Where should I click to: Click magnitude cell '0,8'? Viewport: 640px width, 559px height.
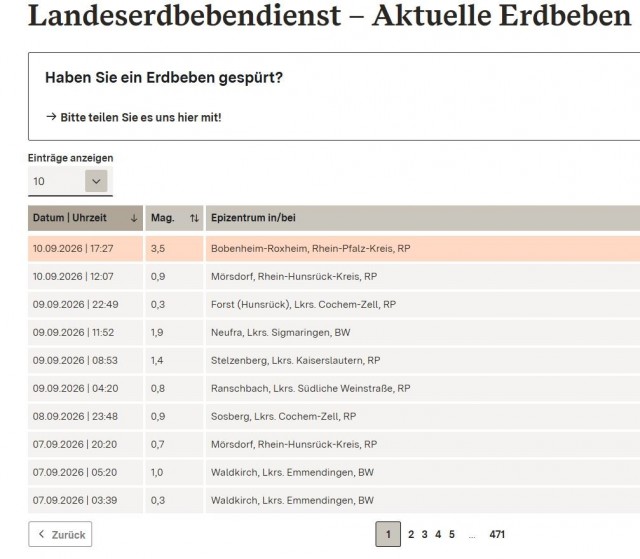point(174,388)
